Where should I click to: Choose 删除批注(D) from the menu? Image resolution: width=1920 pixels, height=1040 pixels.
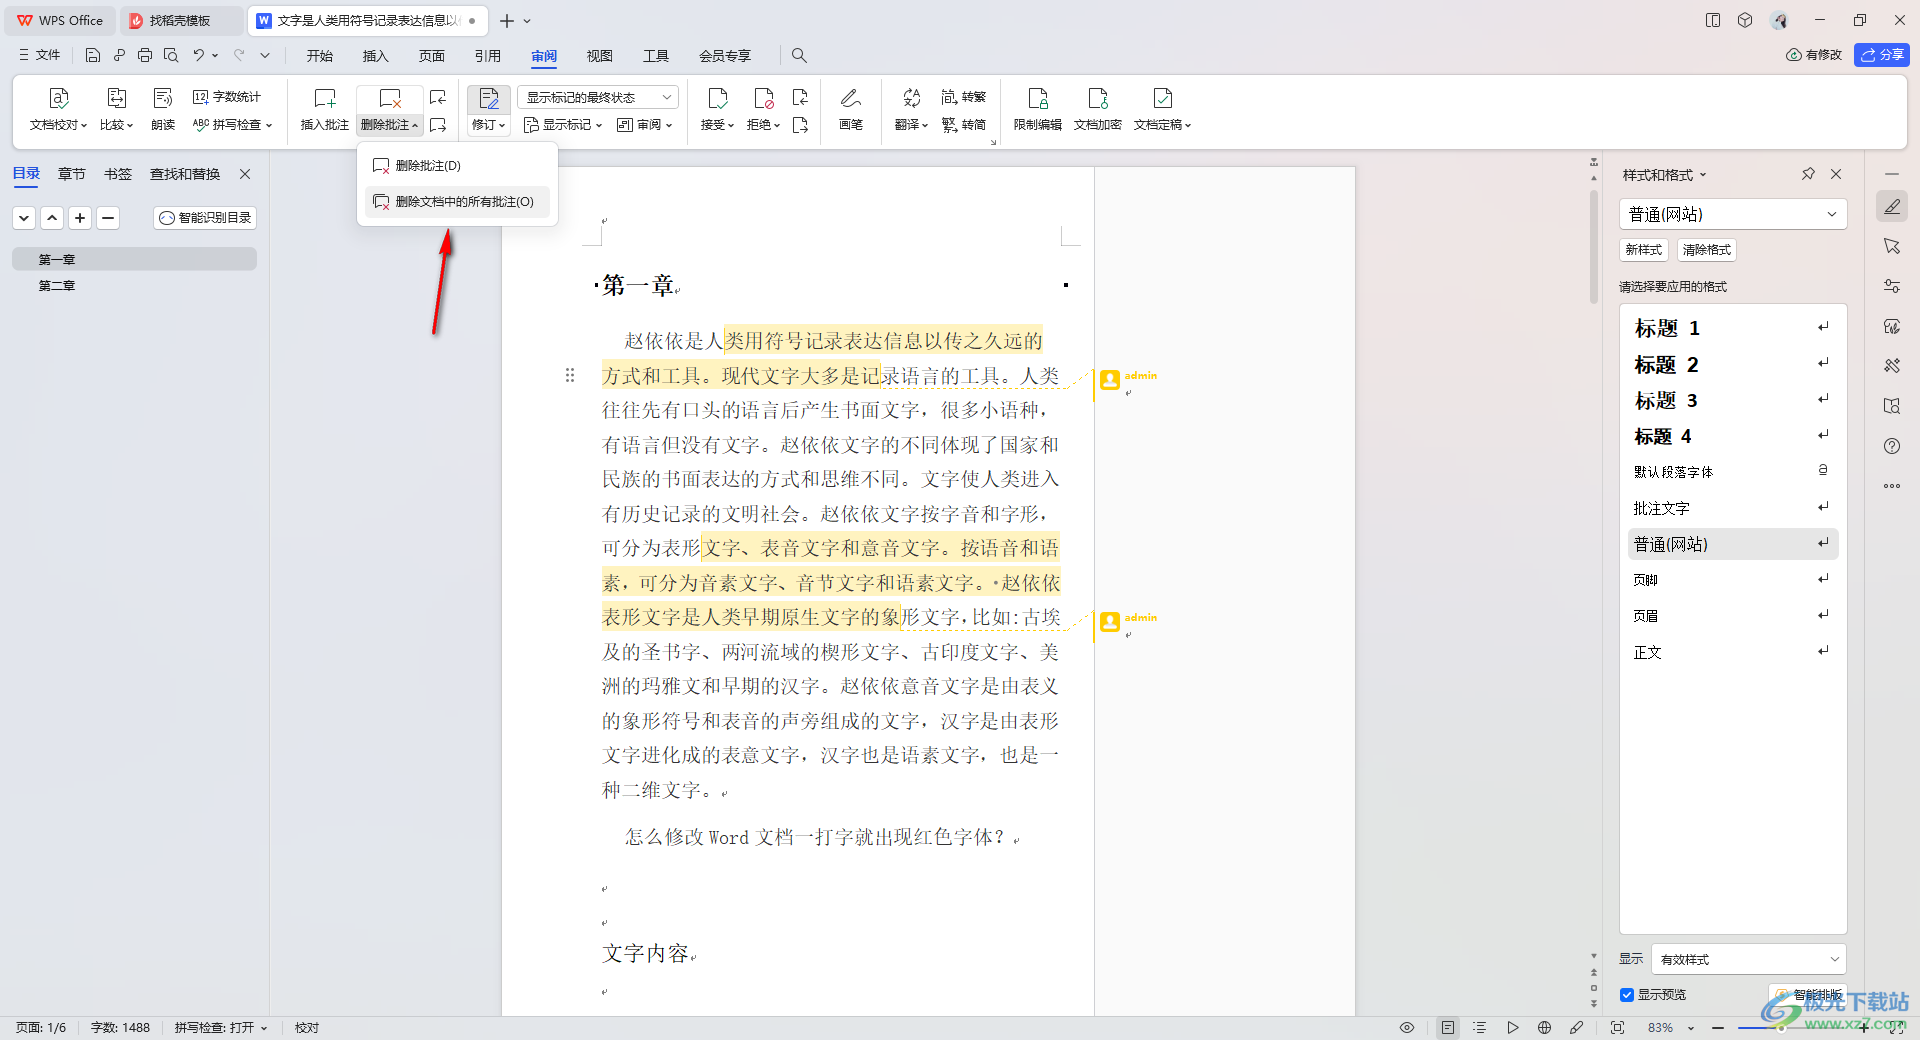tap(457, 166)
